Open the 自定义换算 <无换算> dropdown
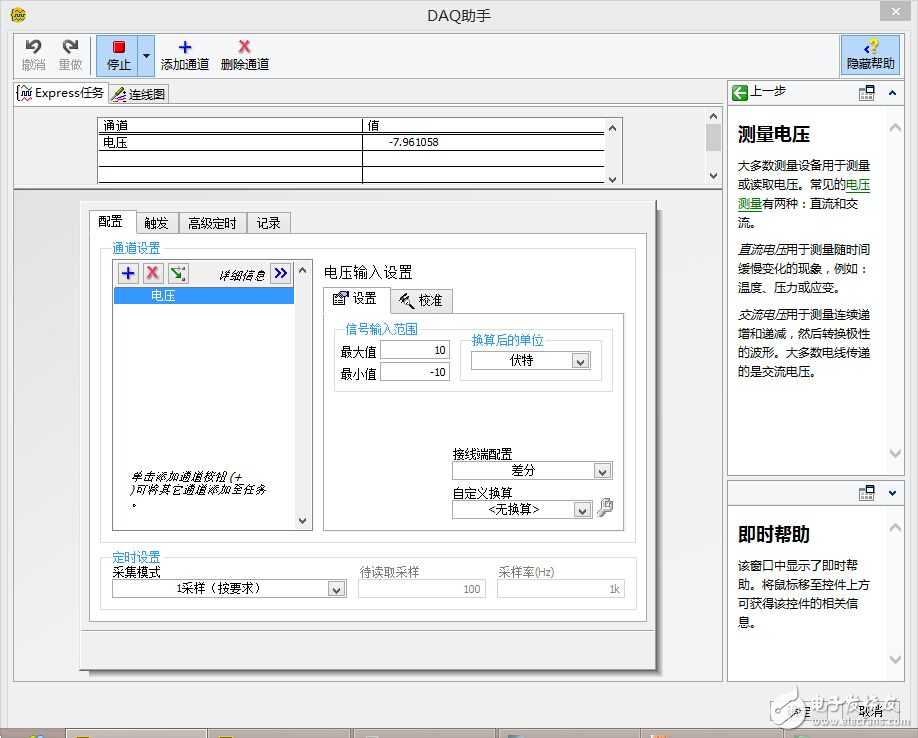Image resolution: width=918 pixels, height=738 pixels. tap(582, 510)
